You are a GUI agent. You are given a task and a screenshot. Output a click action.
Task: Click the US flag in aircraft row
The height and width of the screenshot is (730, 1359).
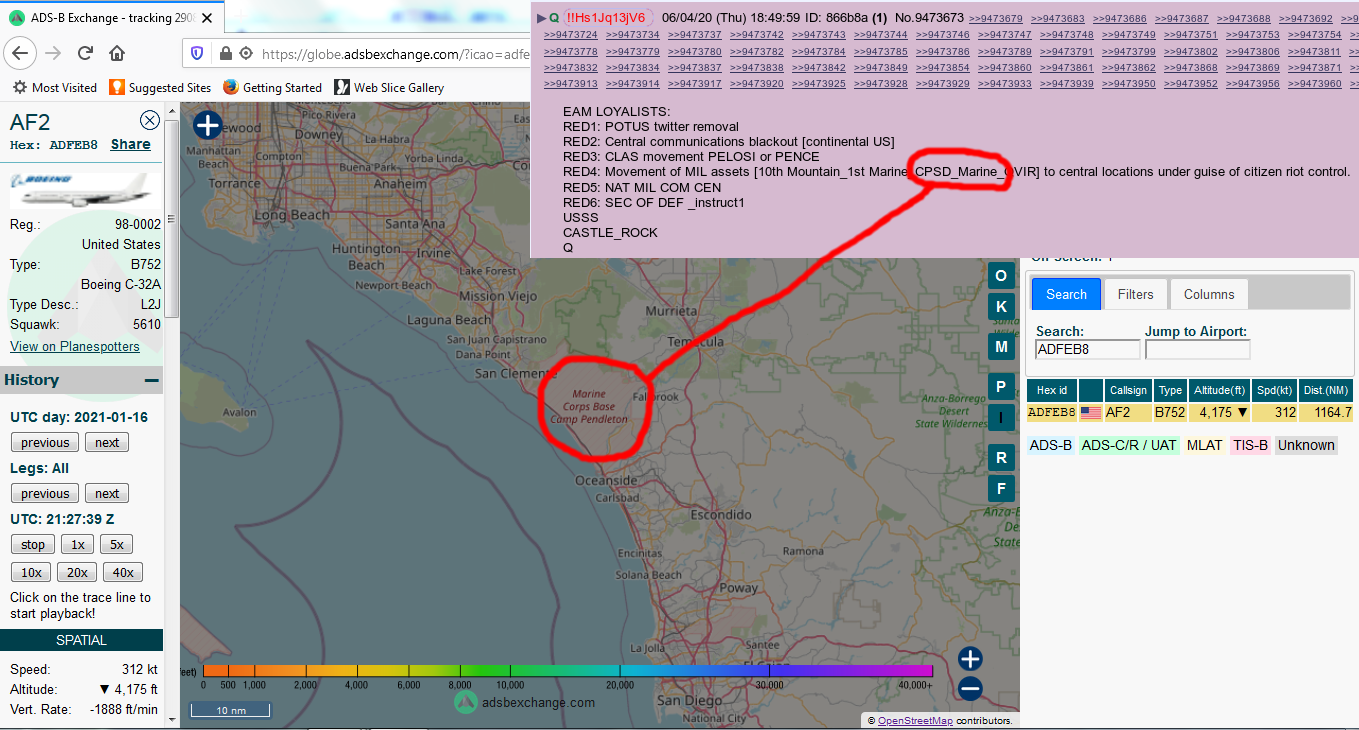click(1091, 412)
